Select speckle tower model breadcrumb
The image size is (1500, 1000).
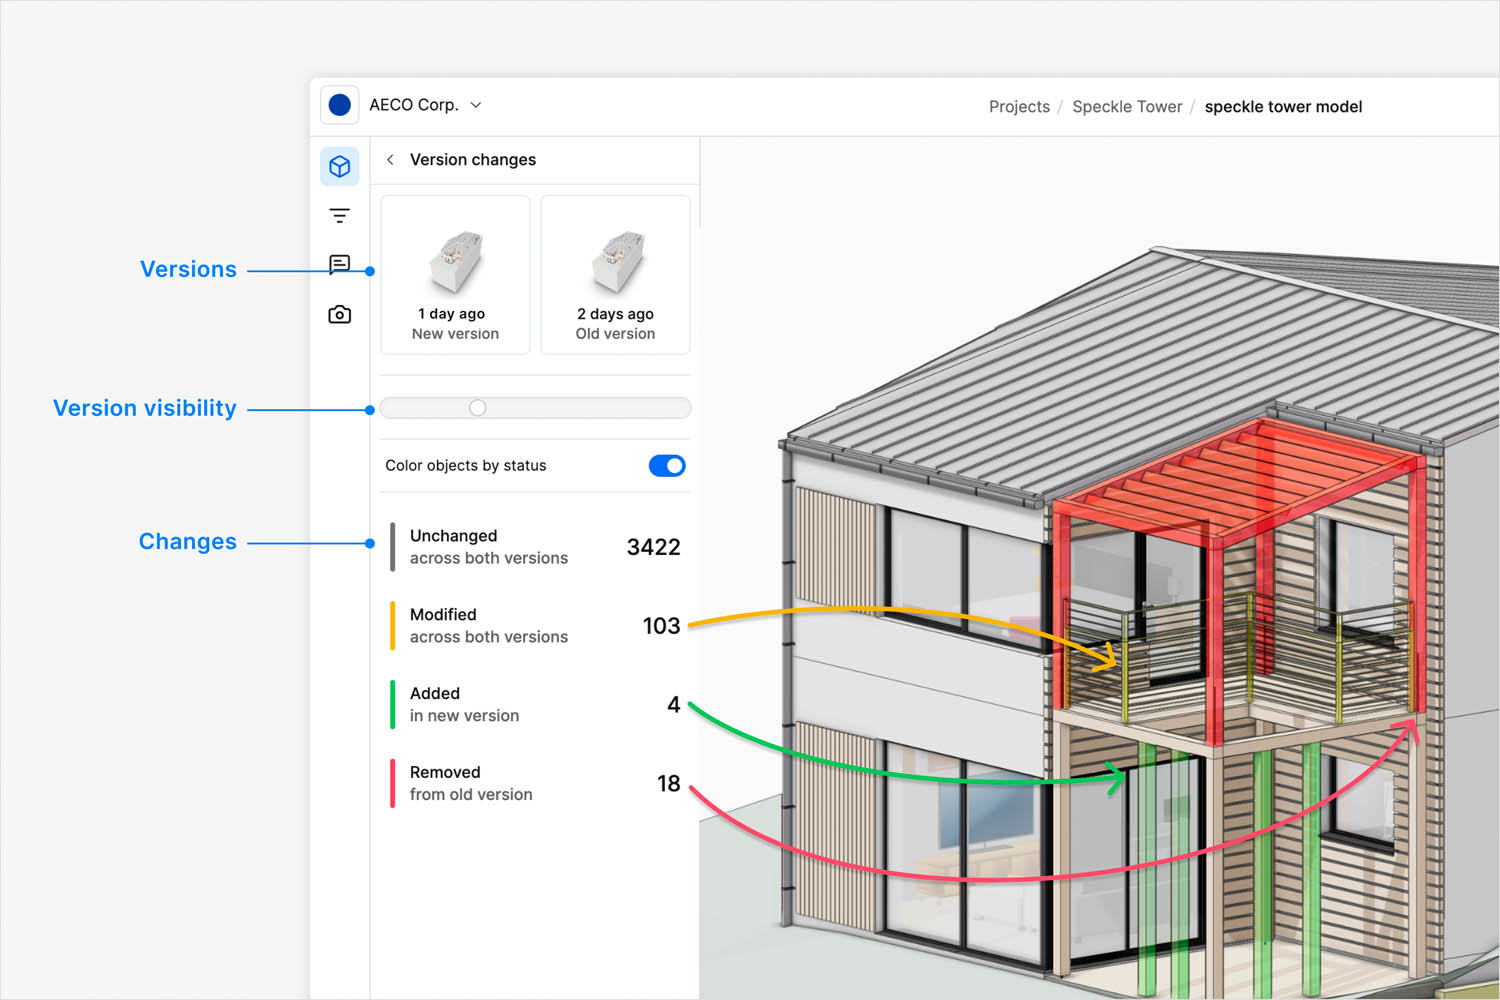(x=1283, y=107)
